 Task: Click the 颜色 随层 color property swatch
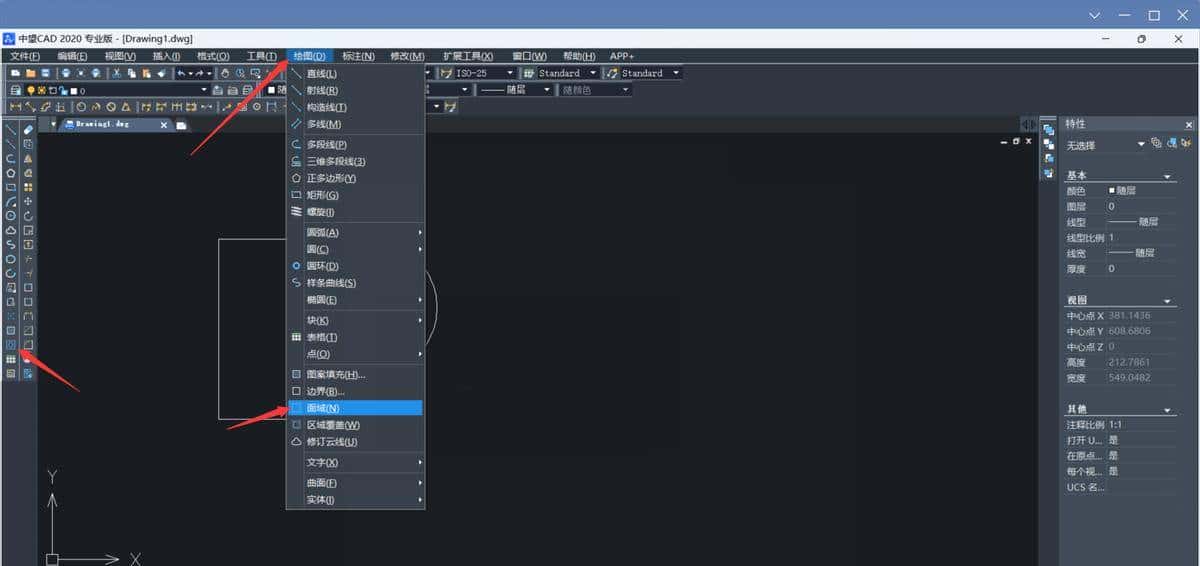tap(1111, 190)
